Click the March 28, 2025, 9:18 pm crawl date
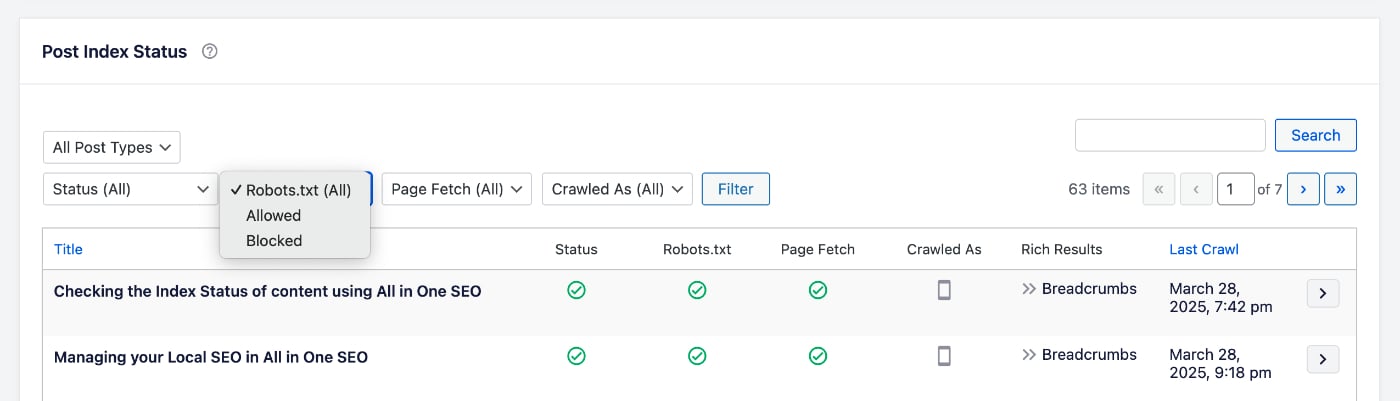 pos(1221,364)
